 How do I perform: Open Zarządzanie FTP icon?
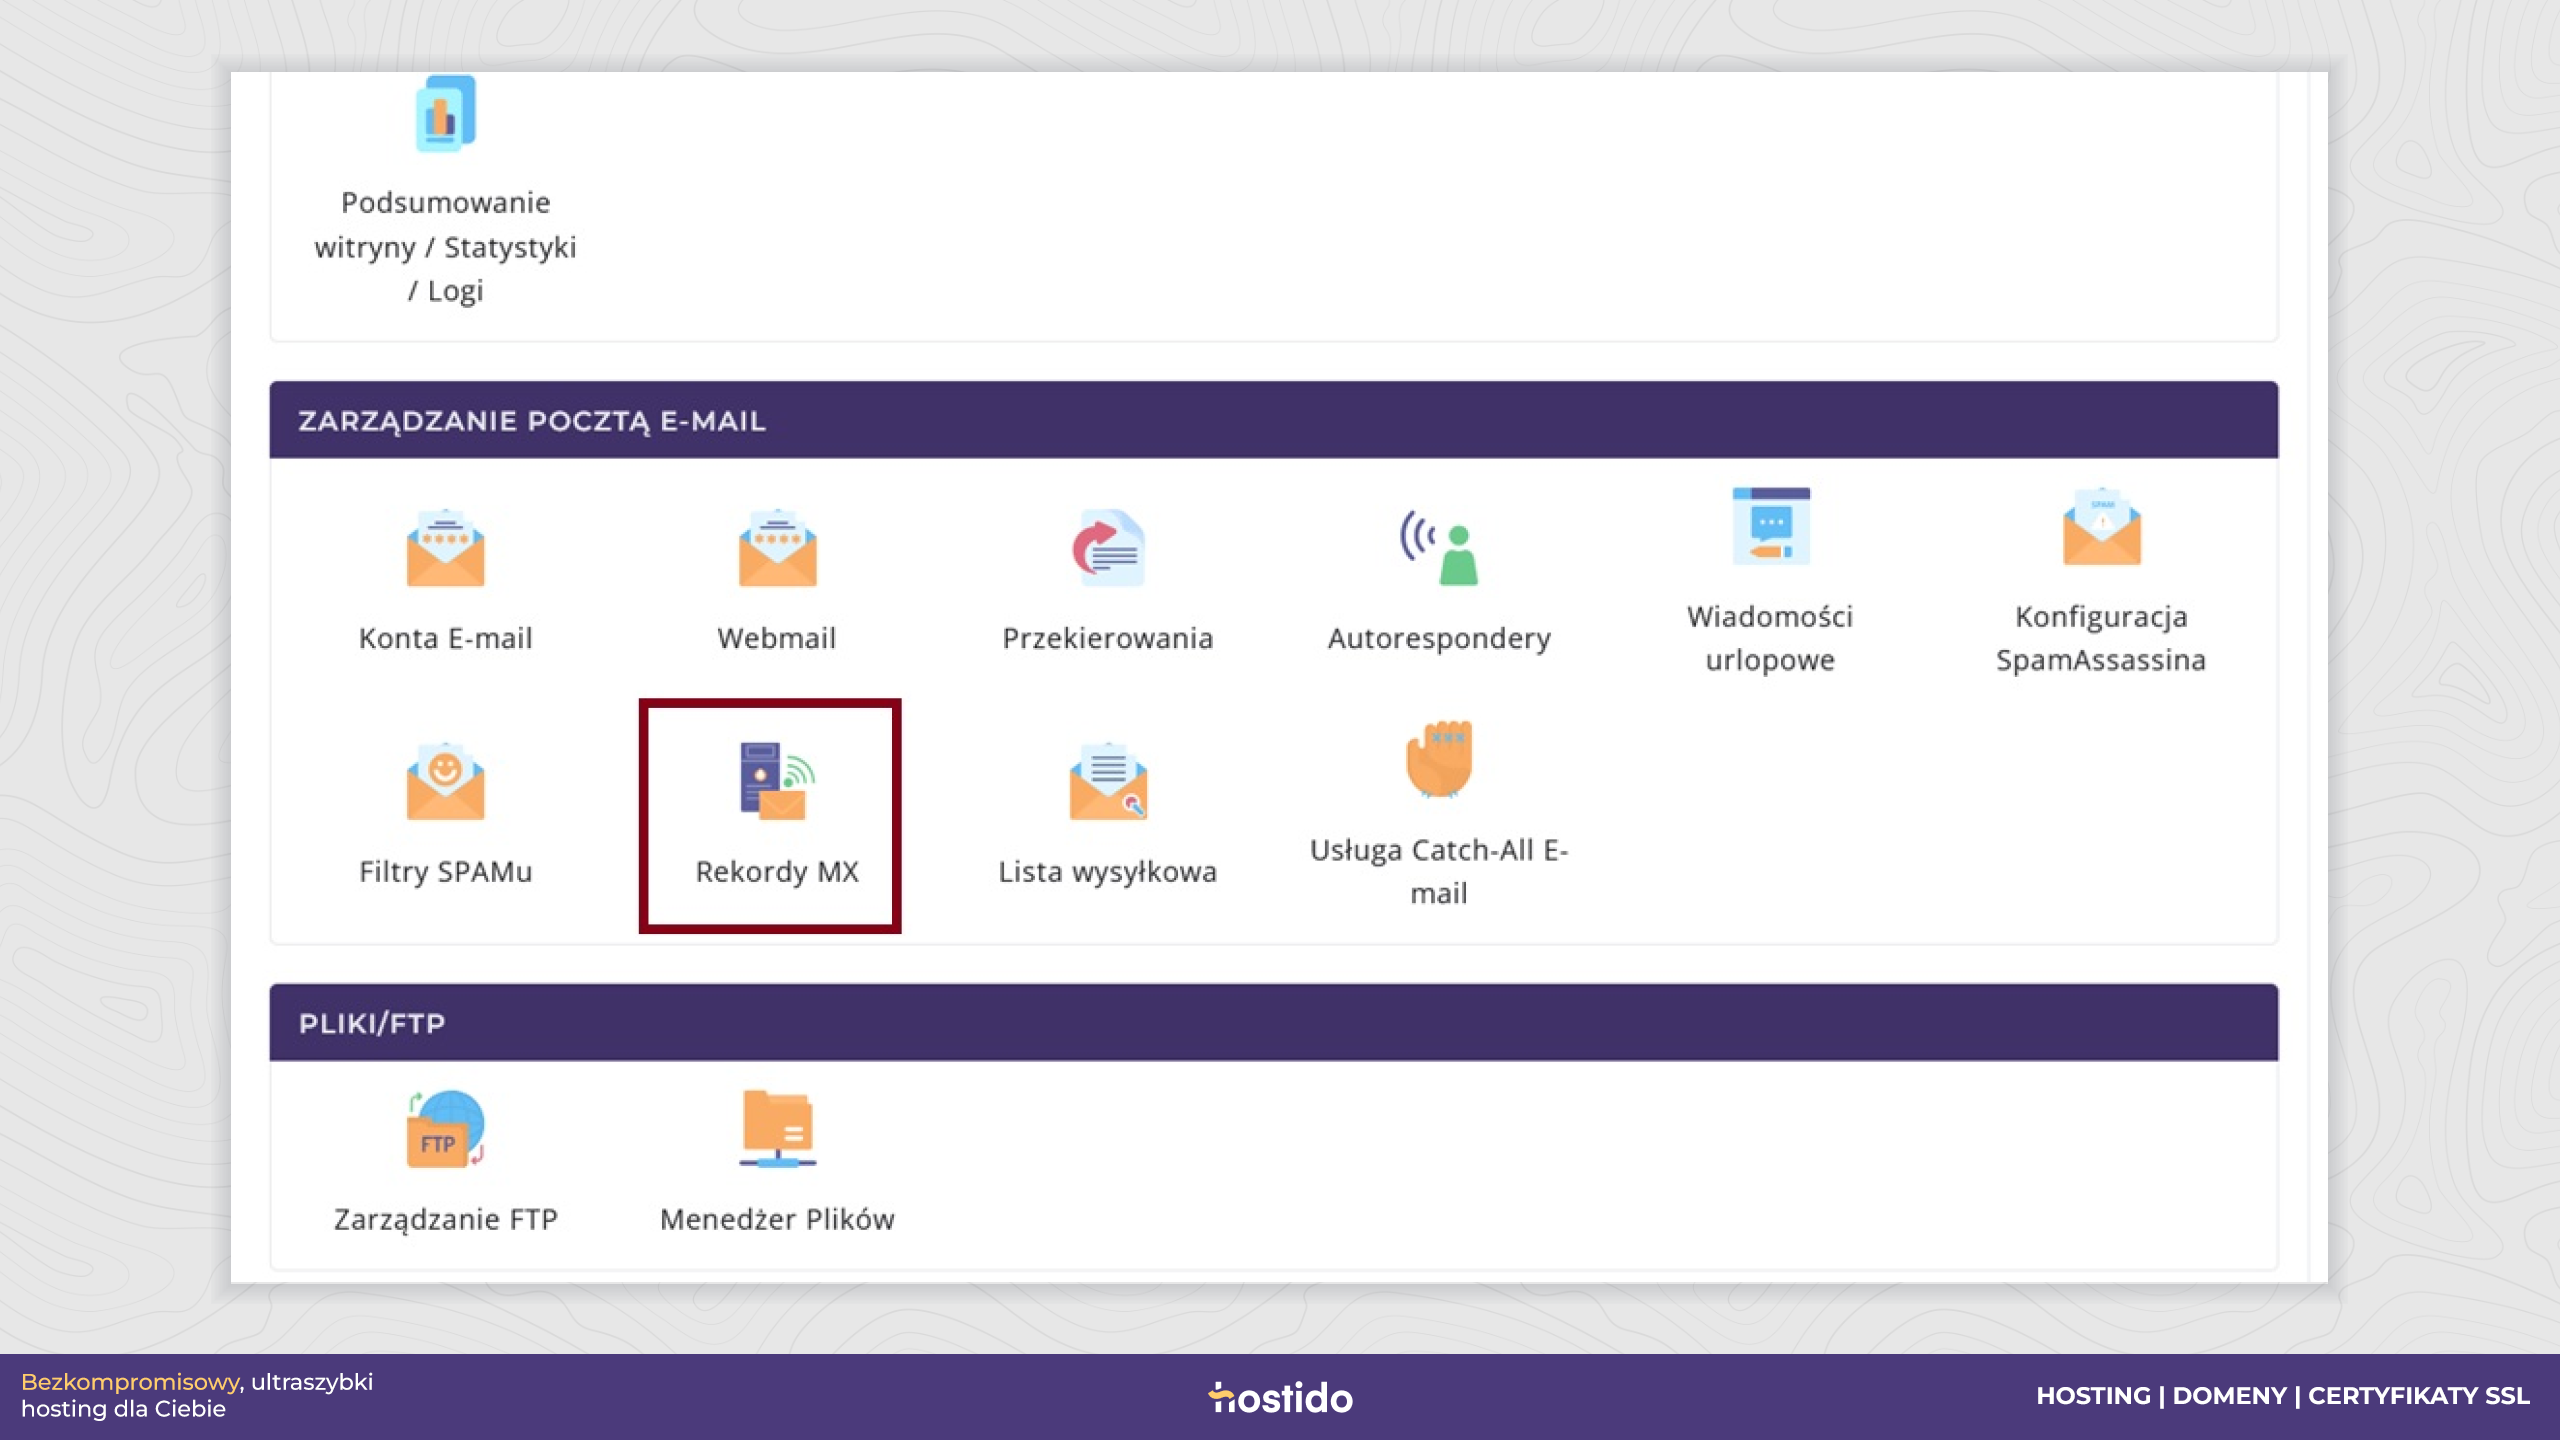(x=445, y=1129)
